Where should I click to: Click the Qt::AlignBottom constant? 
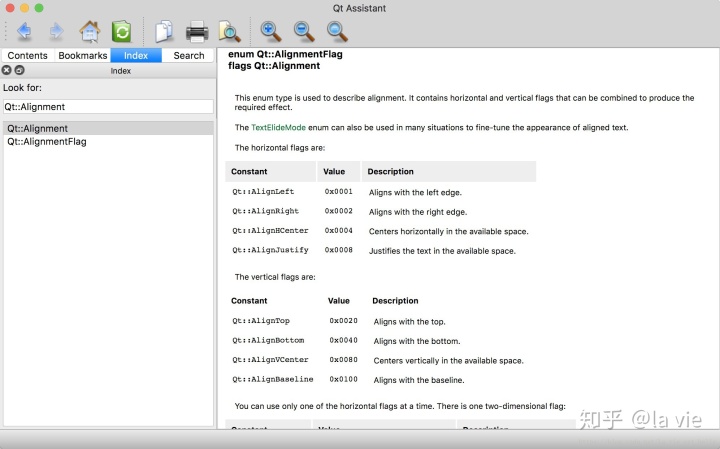pyautogui.click(x=268, y=340)
